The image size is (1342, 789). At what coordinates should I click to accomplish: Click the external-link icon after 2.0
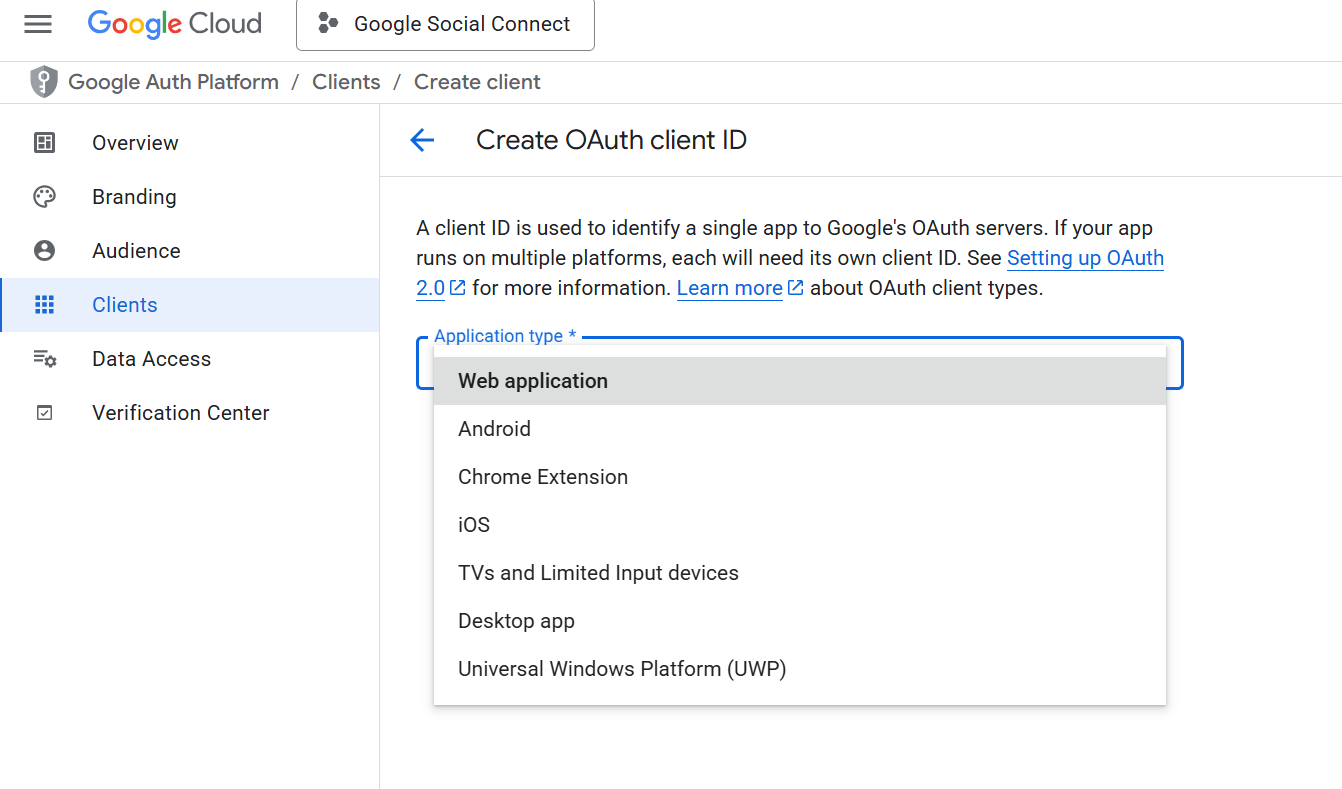tap(458, 288)
